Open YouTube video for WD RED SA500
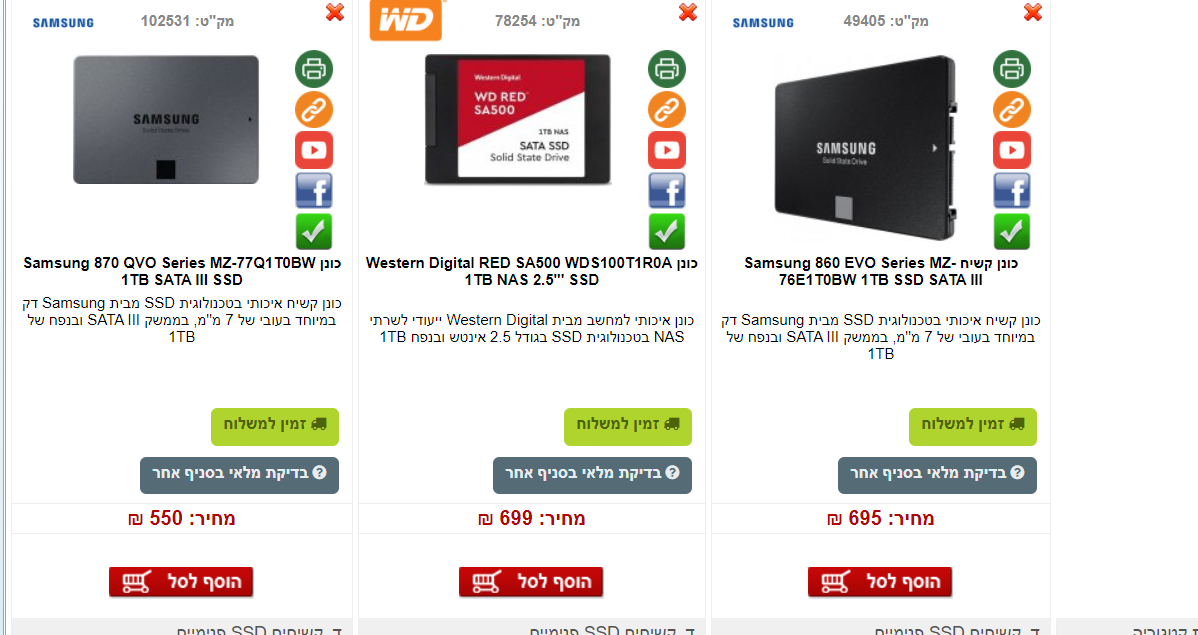Screen dimensions: 1198x635 click(x=667, y=150)
